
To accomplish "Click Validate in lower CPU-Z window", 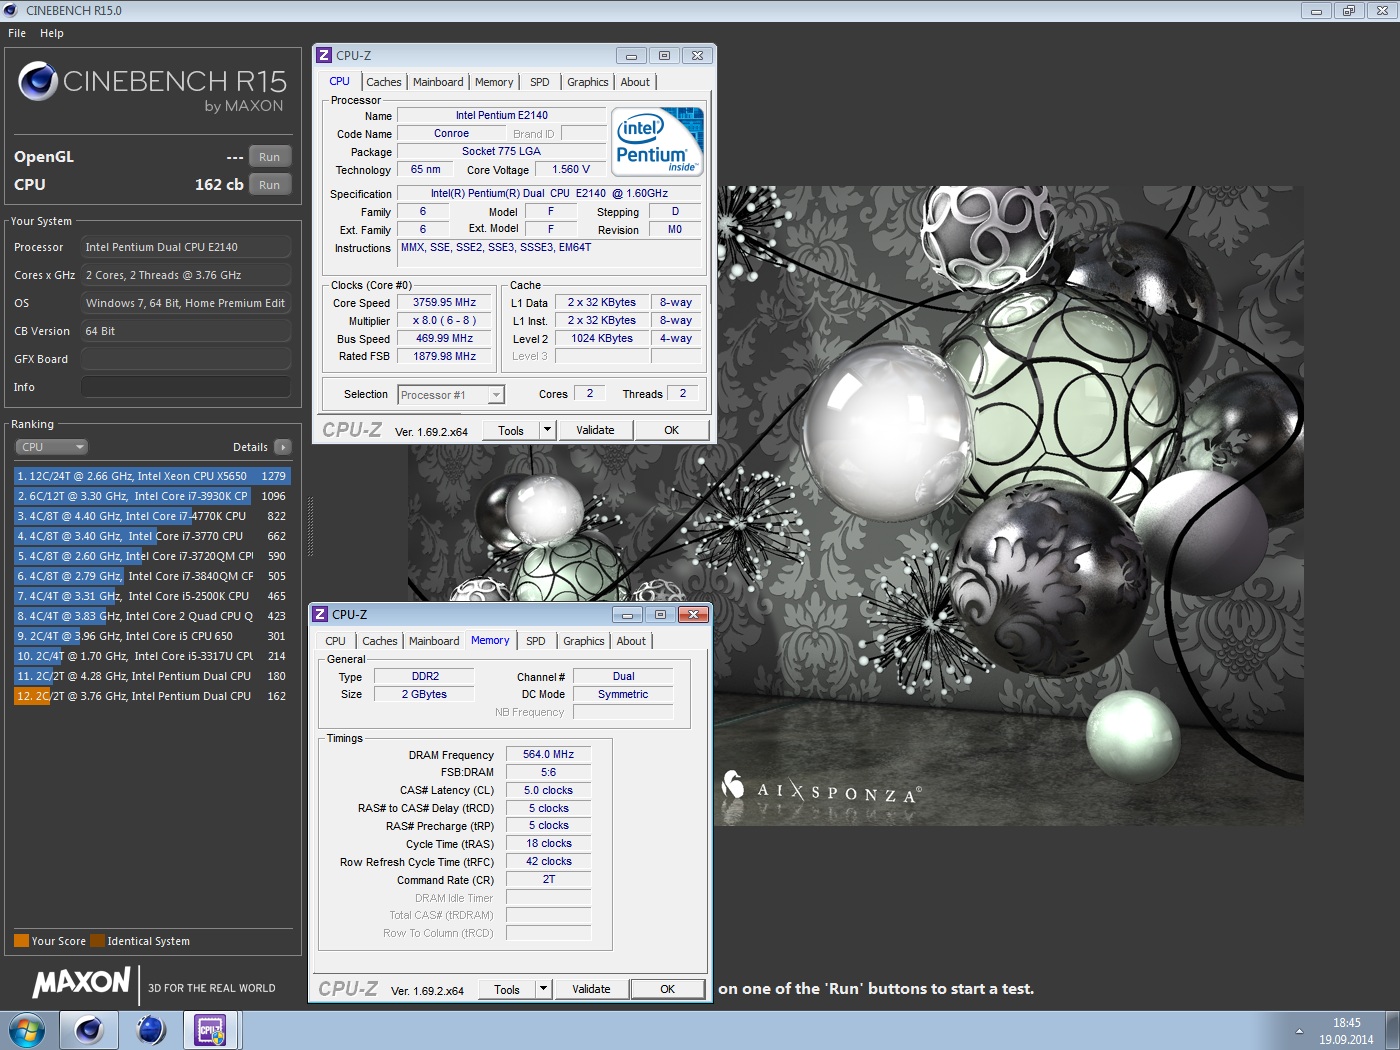I will [591, 989].
